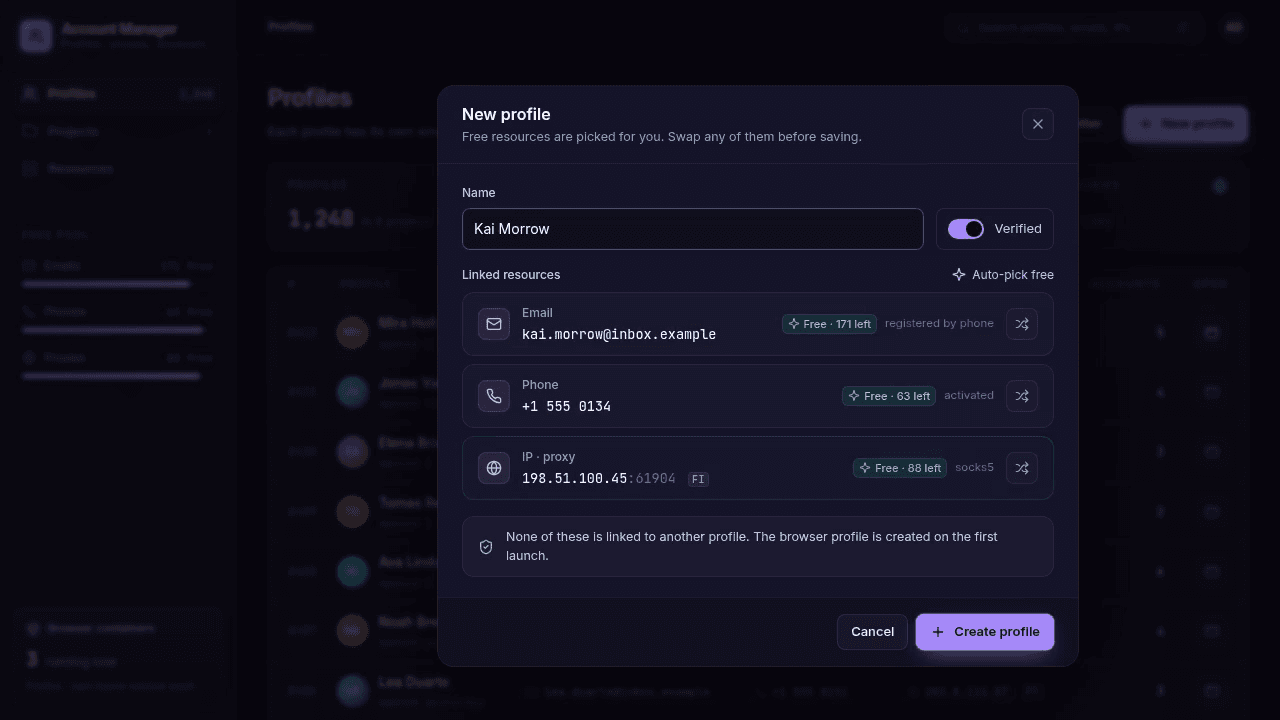Click the IP address 198.51.100.45
This screenshot has width=1280, height=720.
pos(575,479)
